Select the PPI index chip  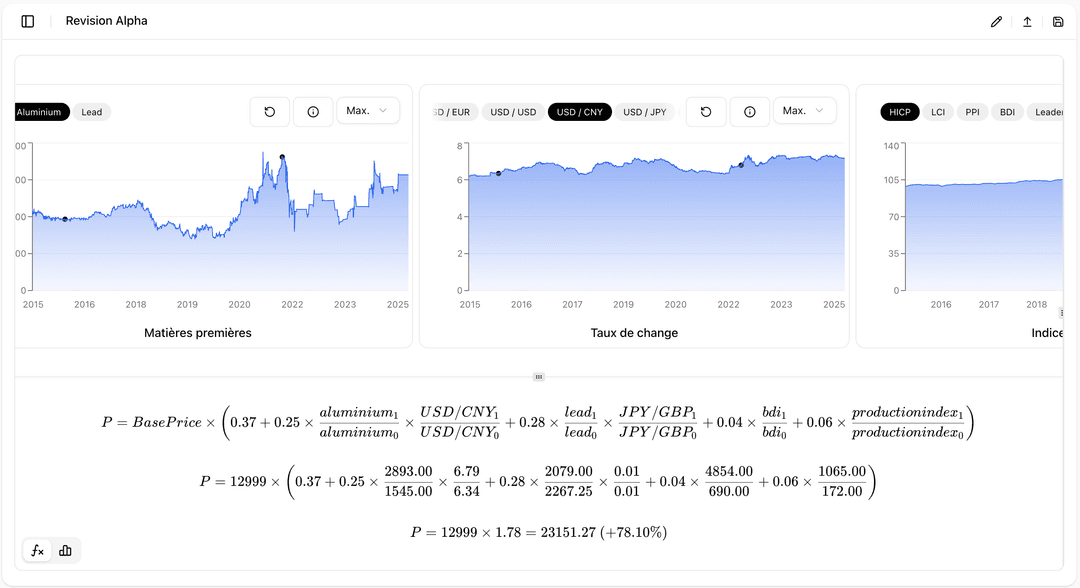[x=973, y=112]
